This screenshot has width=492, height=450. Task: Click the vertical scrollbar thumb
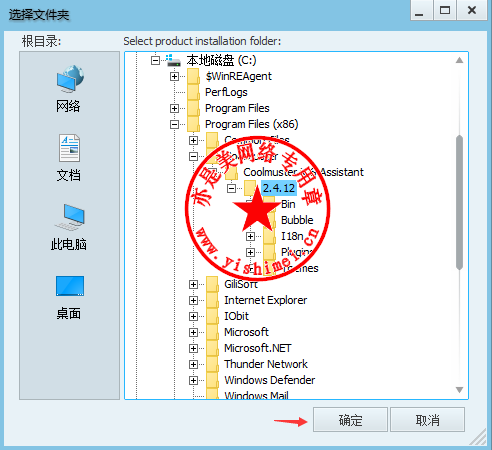tap(459, 202)
